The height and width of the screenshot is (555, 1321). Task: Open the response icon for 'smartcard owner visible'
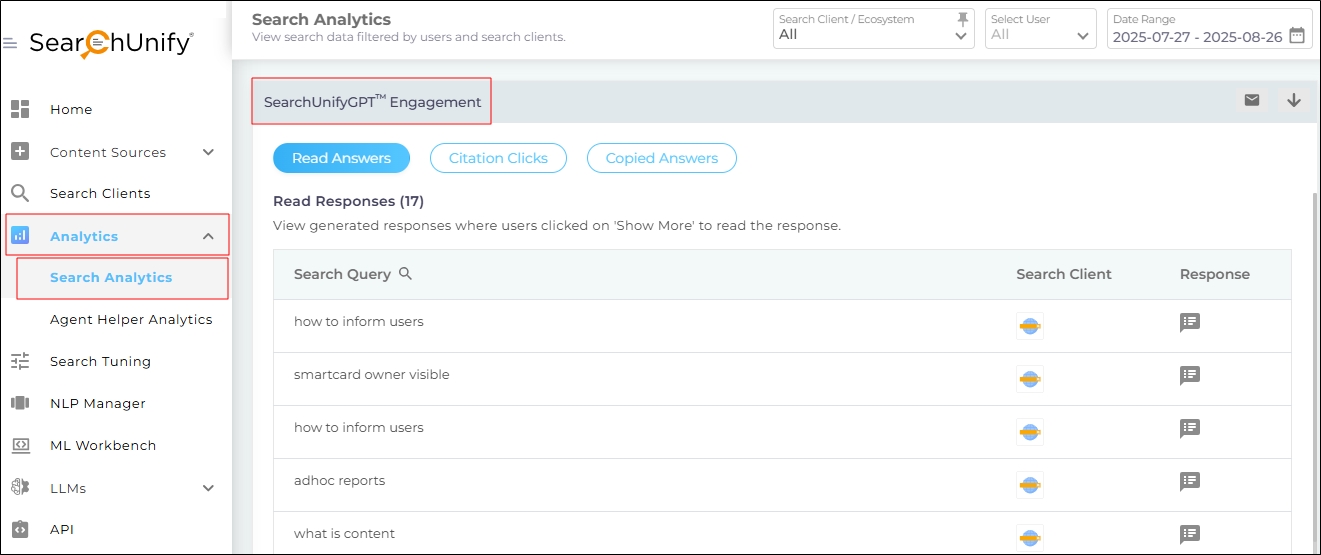(1189, 375)
